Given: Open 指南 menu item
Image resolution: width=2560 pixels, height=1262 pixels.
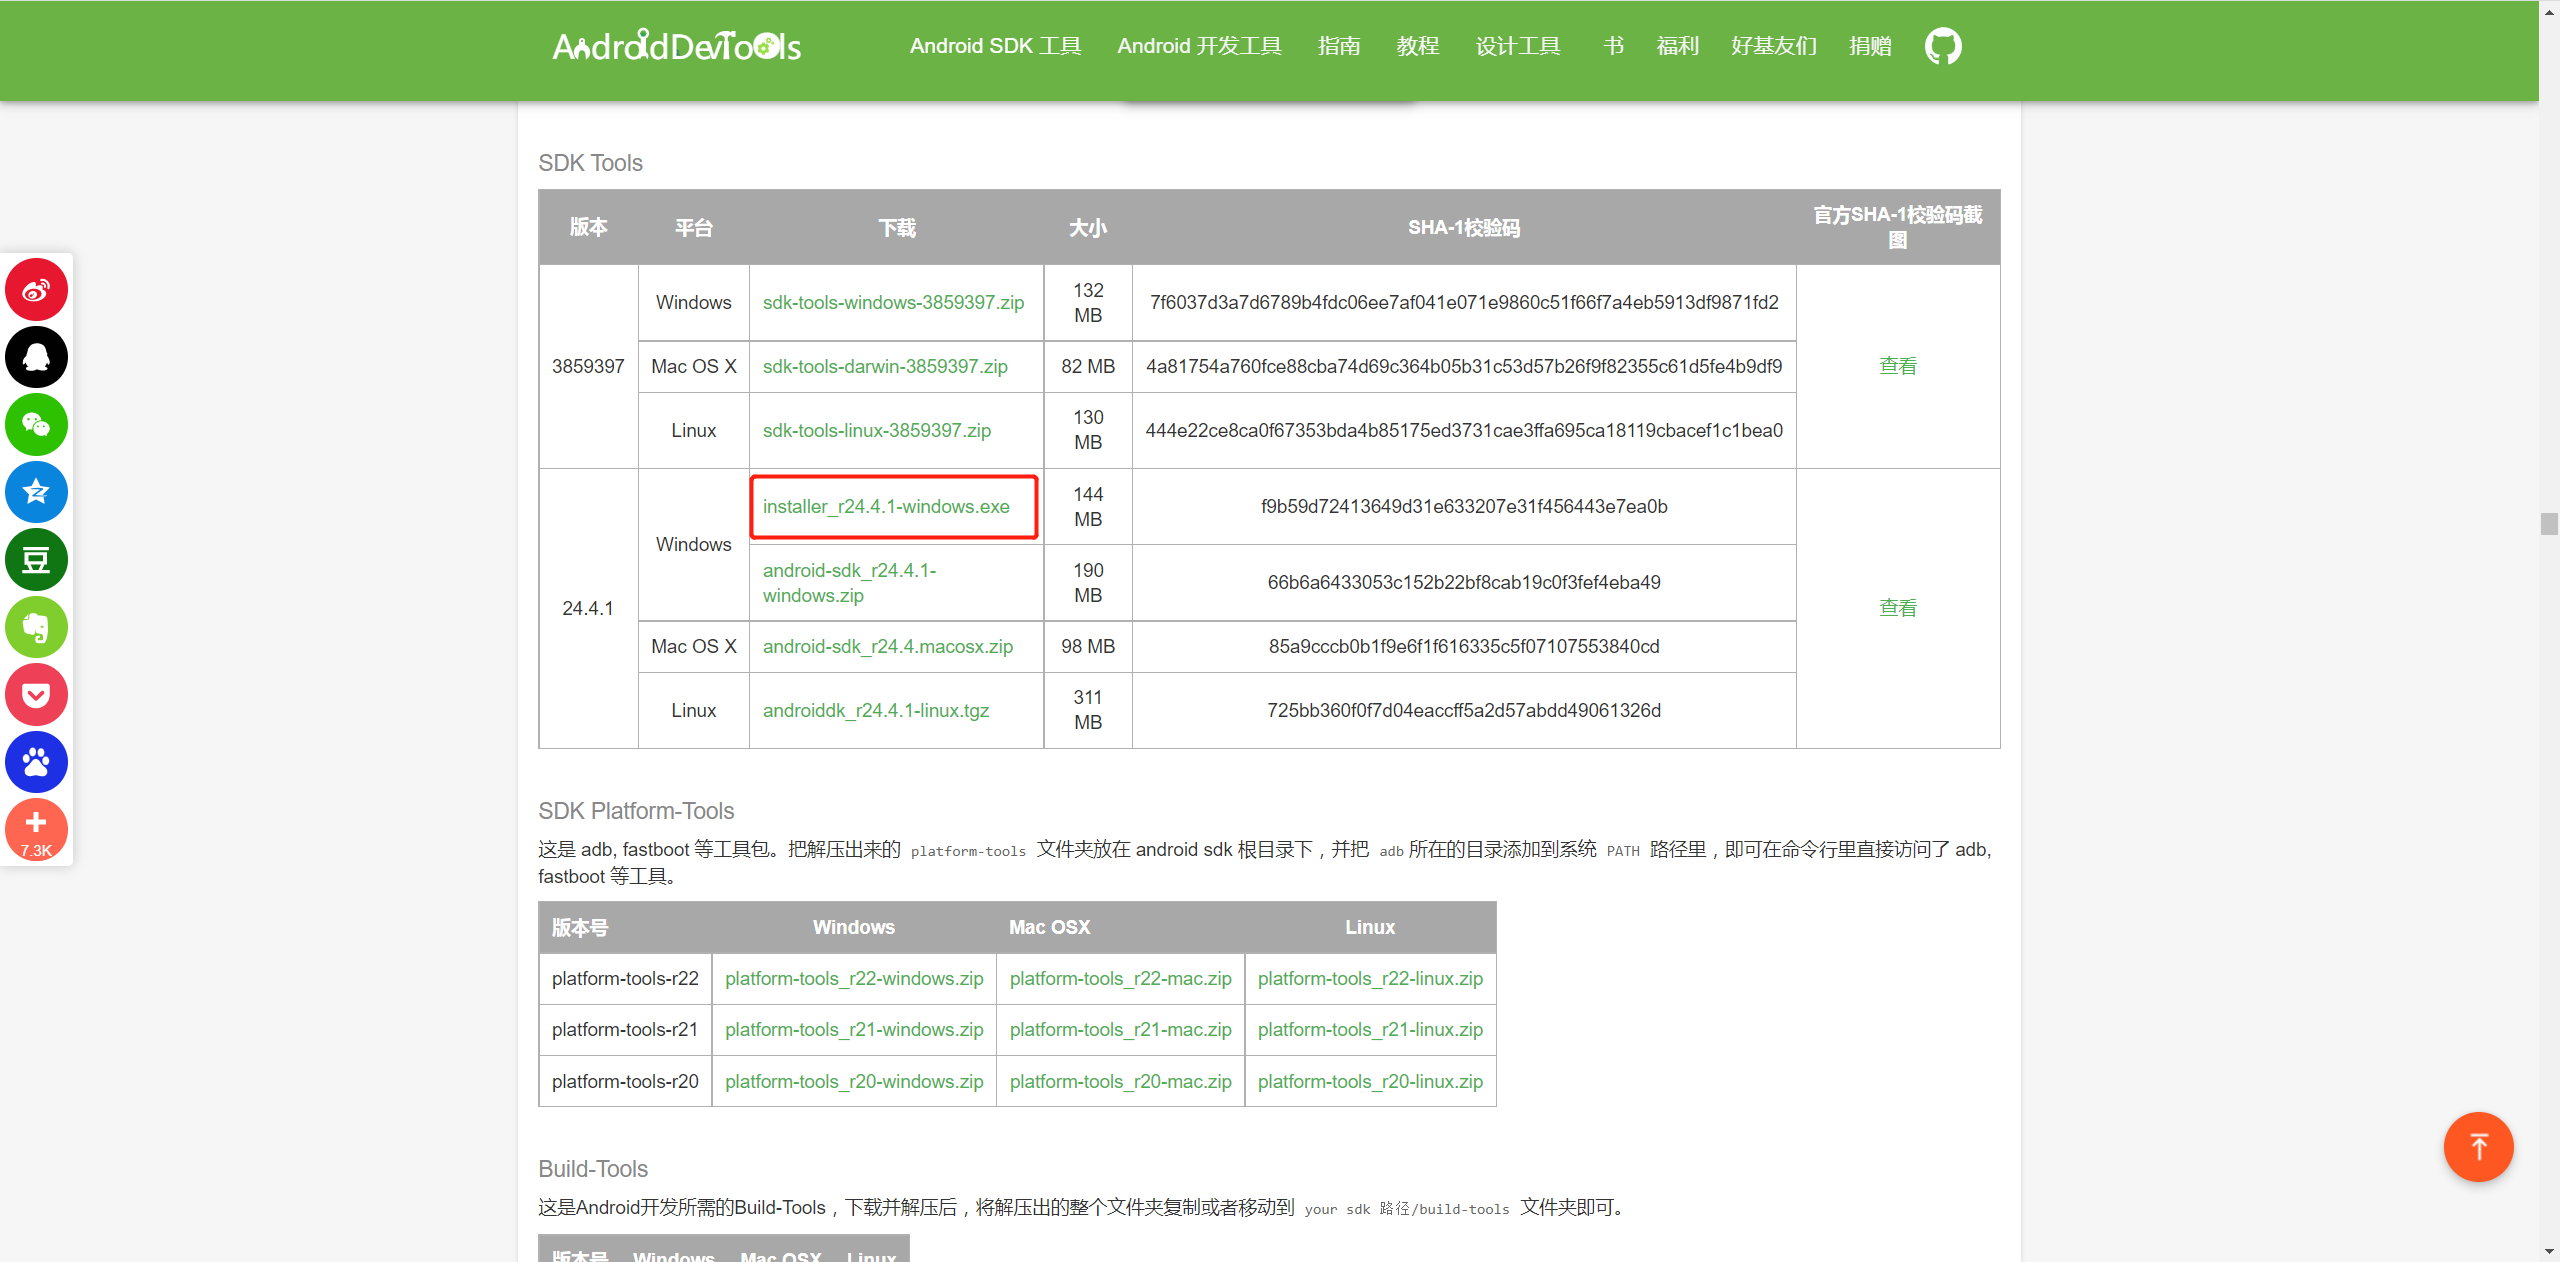Looking at the screenshot, I should click(x=1339, y=46).
